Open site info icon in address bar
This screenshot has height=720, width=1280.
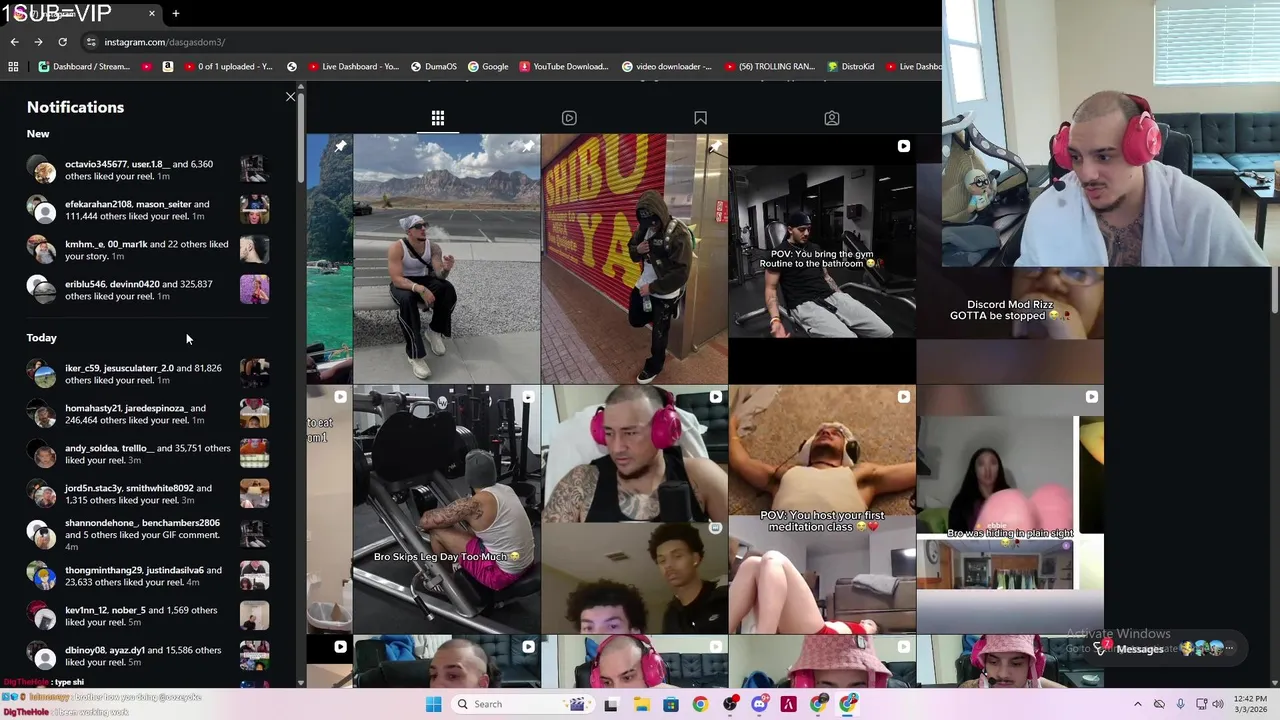pyautogui.click(x=90, y=42)
